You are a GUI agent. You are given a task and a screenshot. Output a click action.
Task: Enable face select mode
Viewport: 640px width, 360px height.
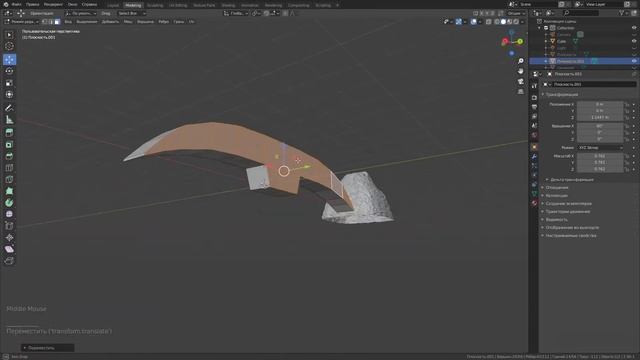click(57, 22)
